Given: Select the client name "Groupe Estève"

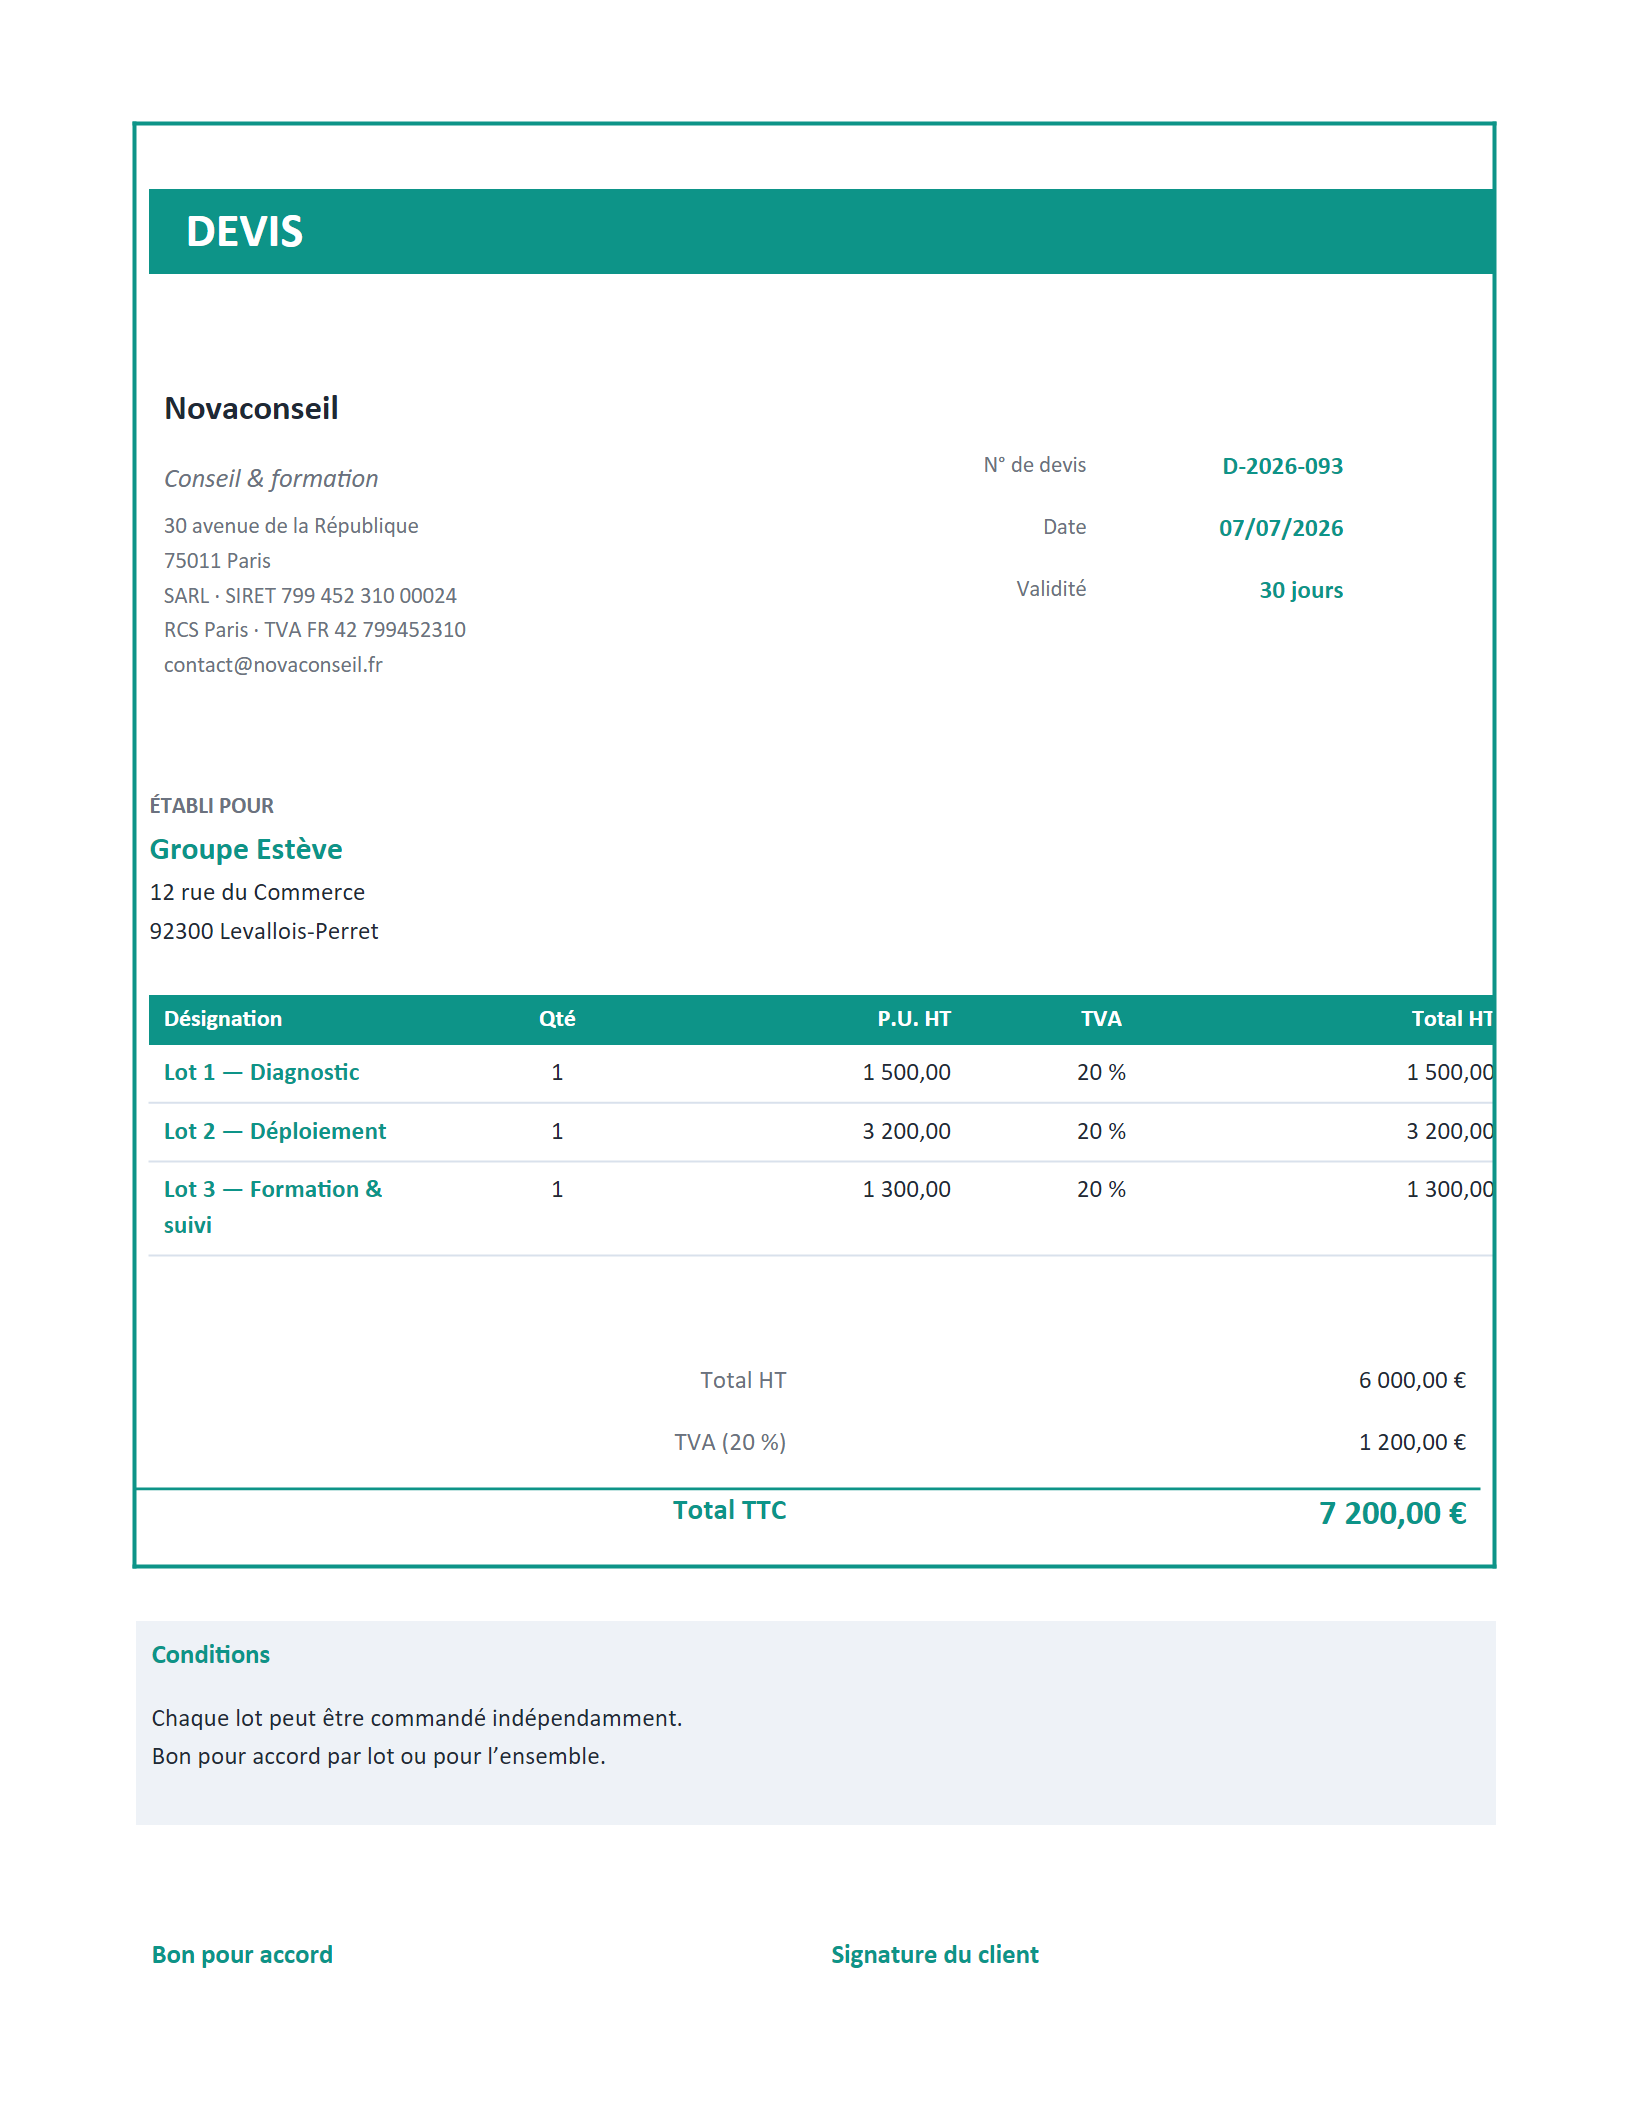Looking at the screenshot, I should 246,849.
